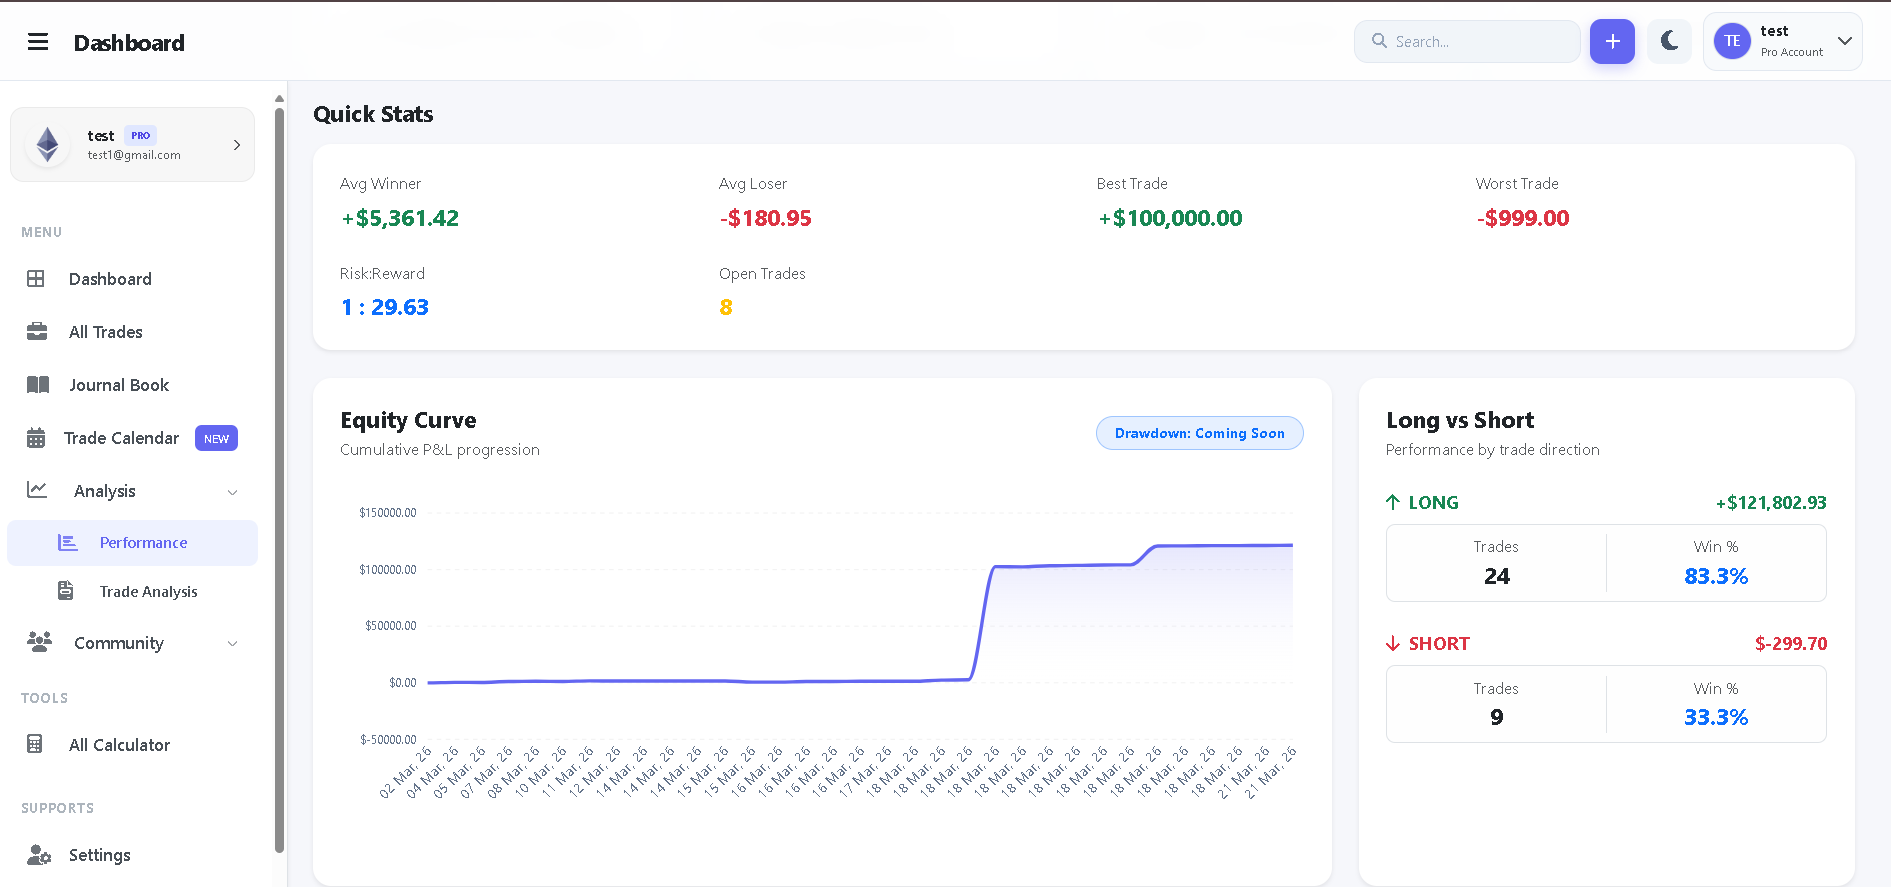The width and height of the screenshot is (1891, 887).
Task: Toggle dark mode moon icon
Action: (x=1669, y=41)
